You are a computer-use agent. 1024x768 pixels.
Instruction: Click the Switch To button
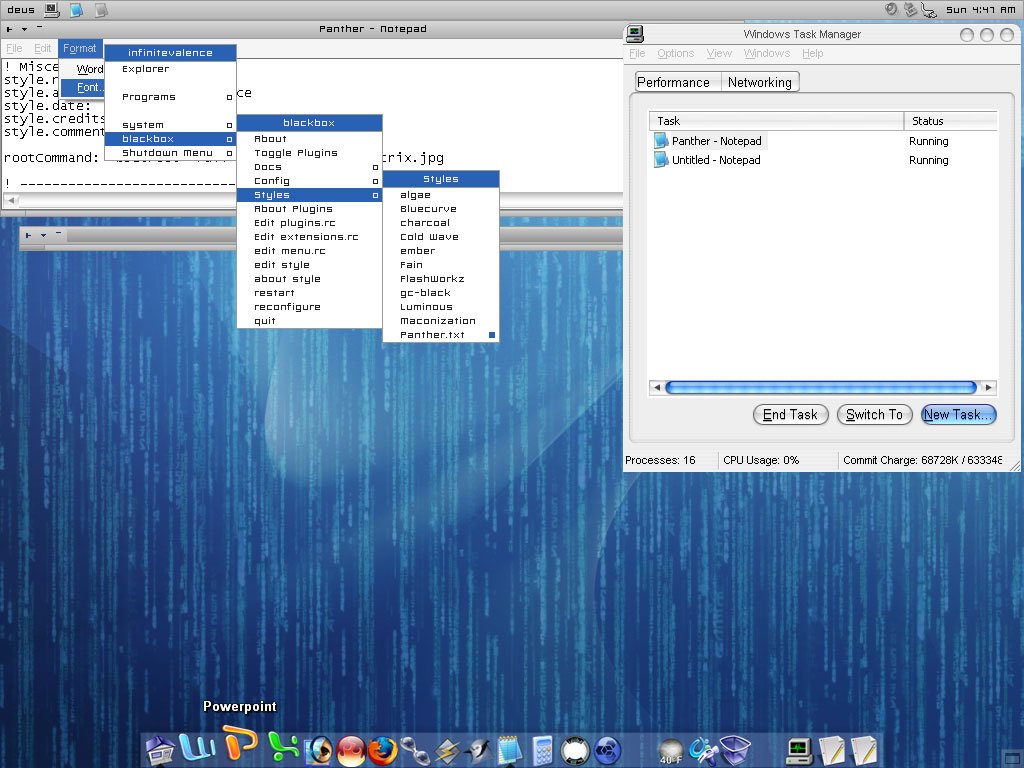pyautogui.click(x=874, y=415)
